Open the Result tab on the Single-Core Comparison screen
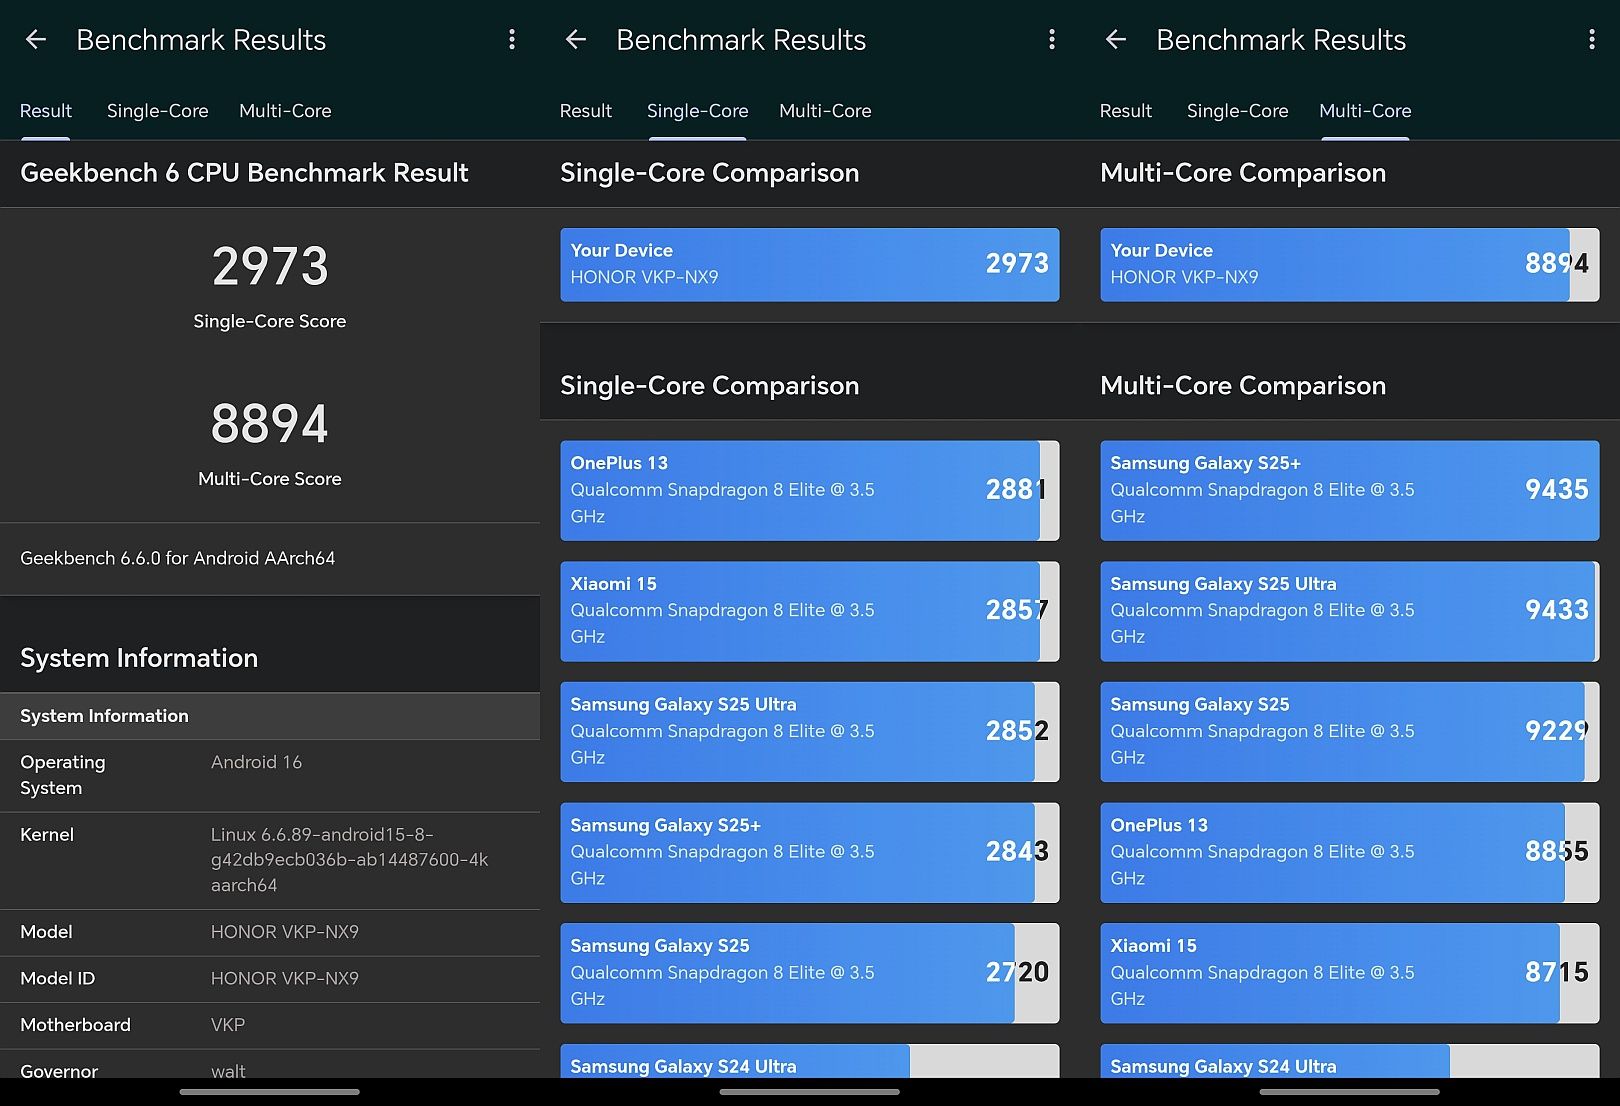Image resolution: width=1620 pixels, height=1106 pixels. point(586,111)
